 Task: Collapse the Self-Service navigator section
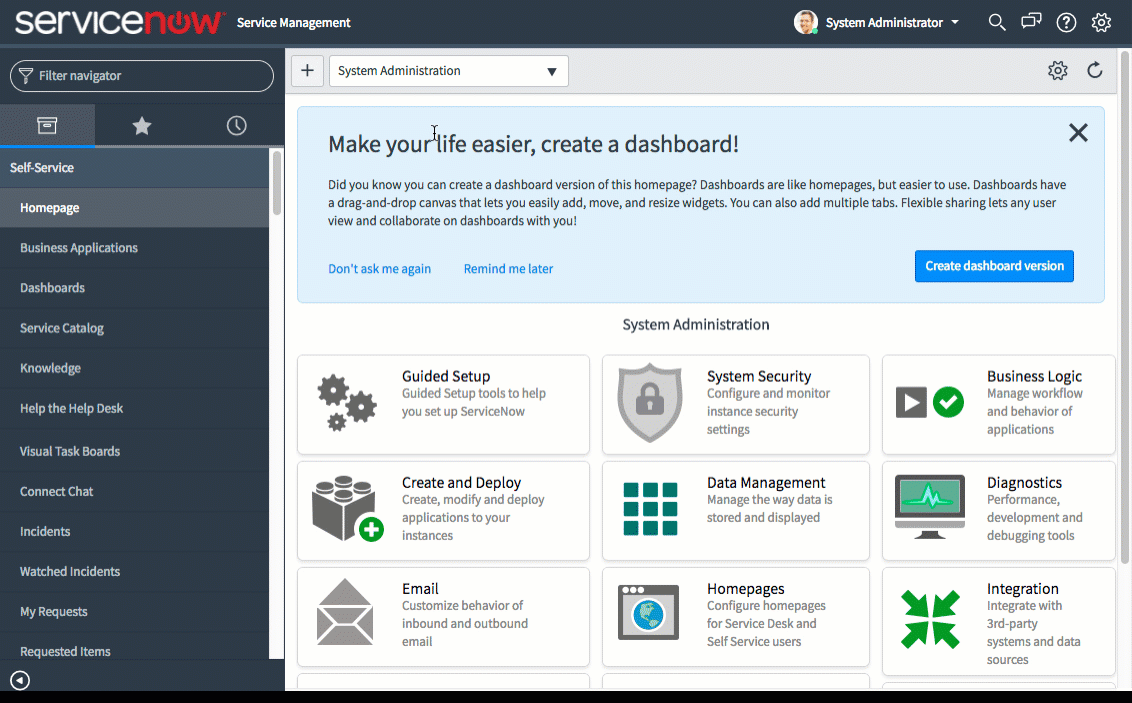coord(134,167)
